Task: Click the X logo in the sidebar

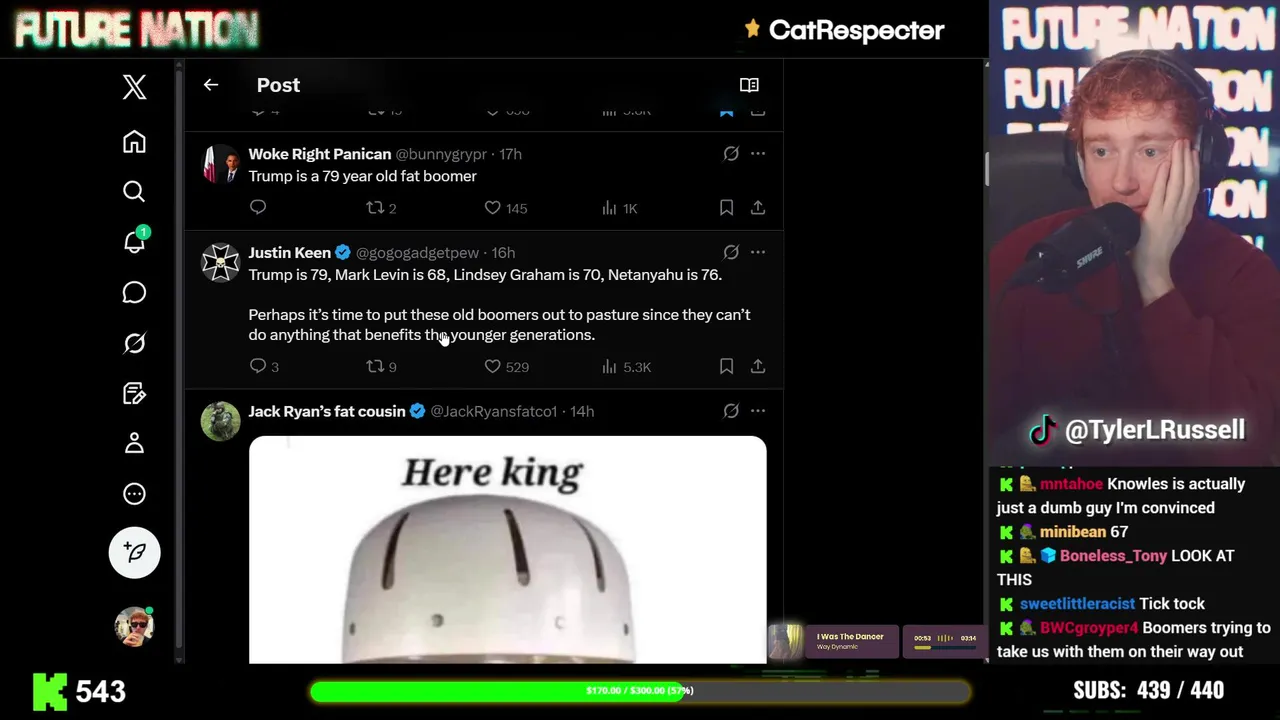Action: click(134, 87)
